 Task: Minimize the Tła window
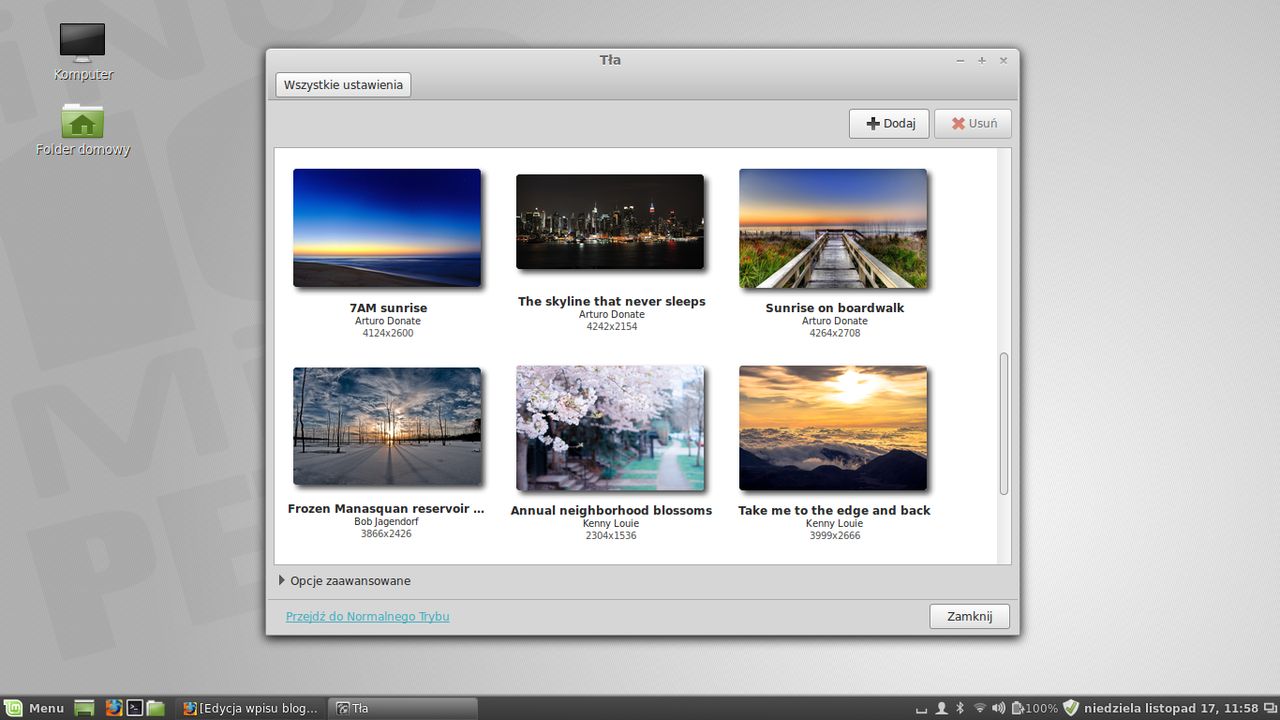[x=960, y=60]
